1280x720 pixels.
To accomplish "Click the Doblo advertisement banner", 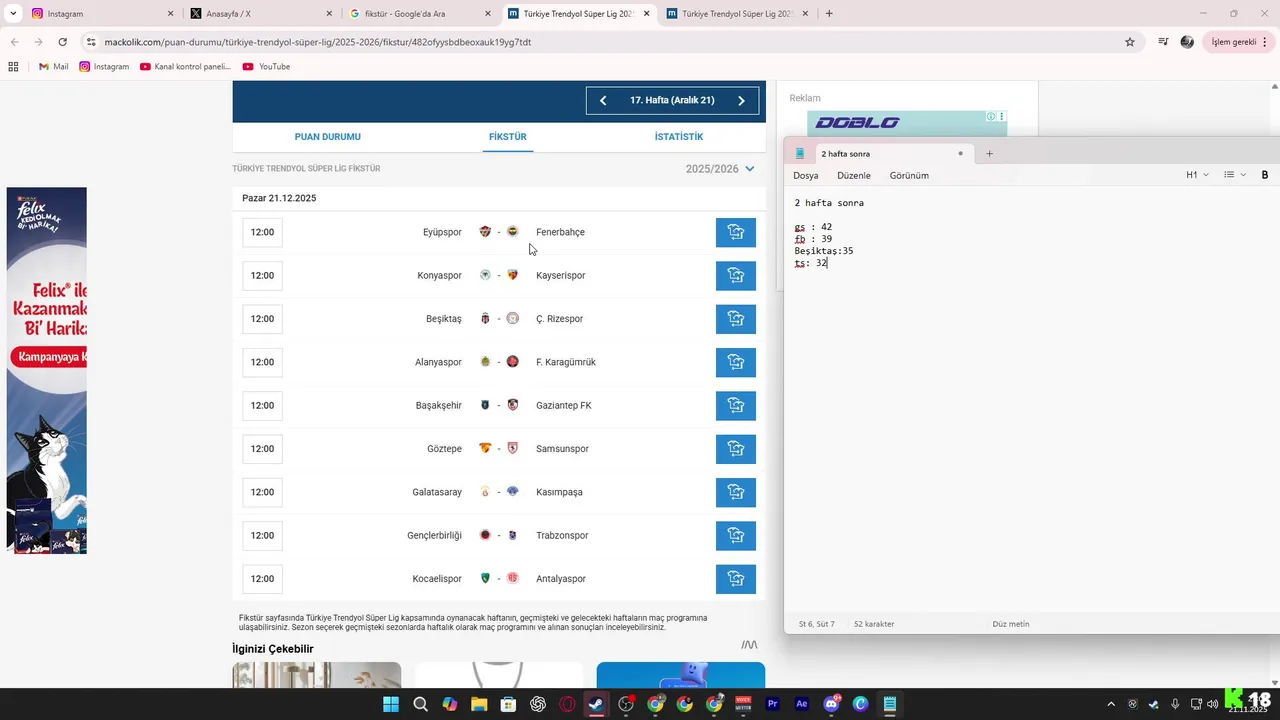I will (907, 123).
